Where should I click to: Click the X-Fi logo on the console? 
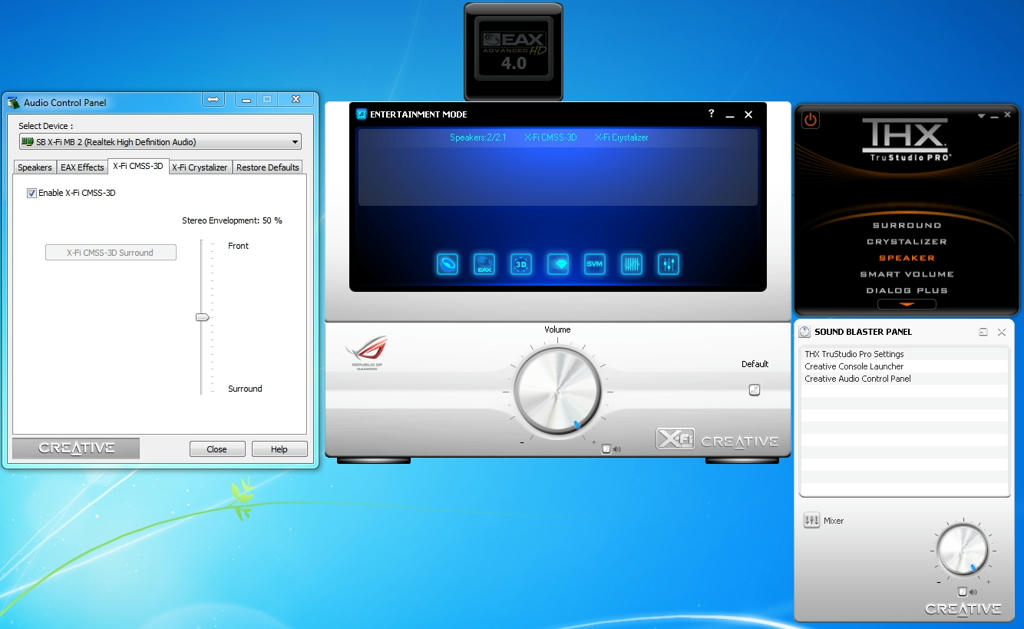coord(675,439)
